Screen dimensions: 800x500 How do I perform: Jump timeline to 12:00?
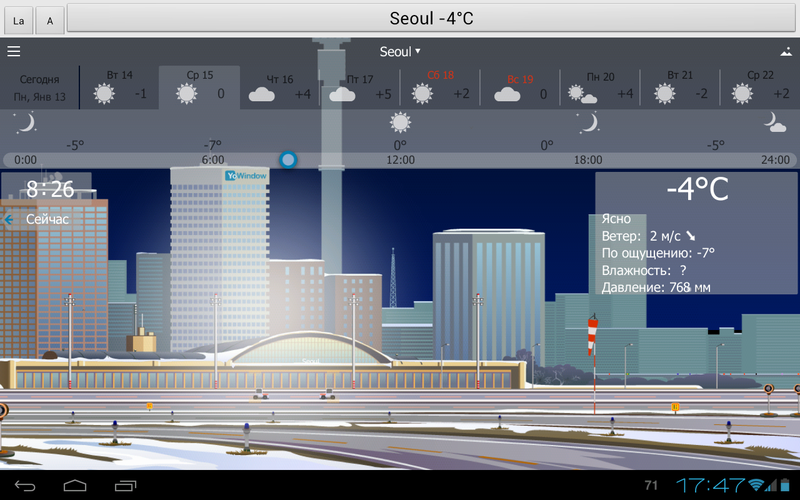[x=401, y=160]
